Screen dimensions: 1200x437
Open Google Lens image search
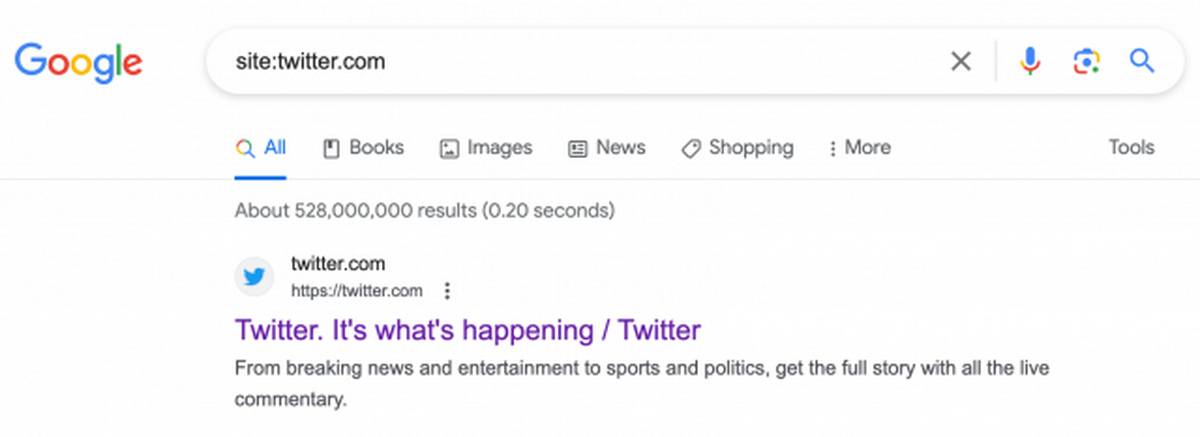coord(1086,62)
